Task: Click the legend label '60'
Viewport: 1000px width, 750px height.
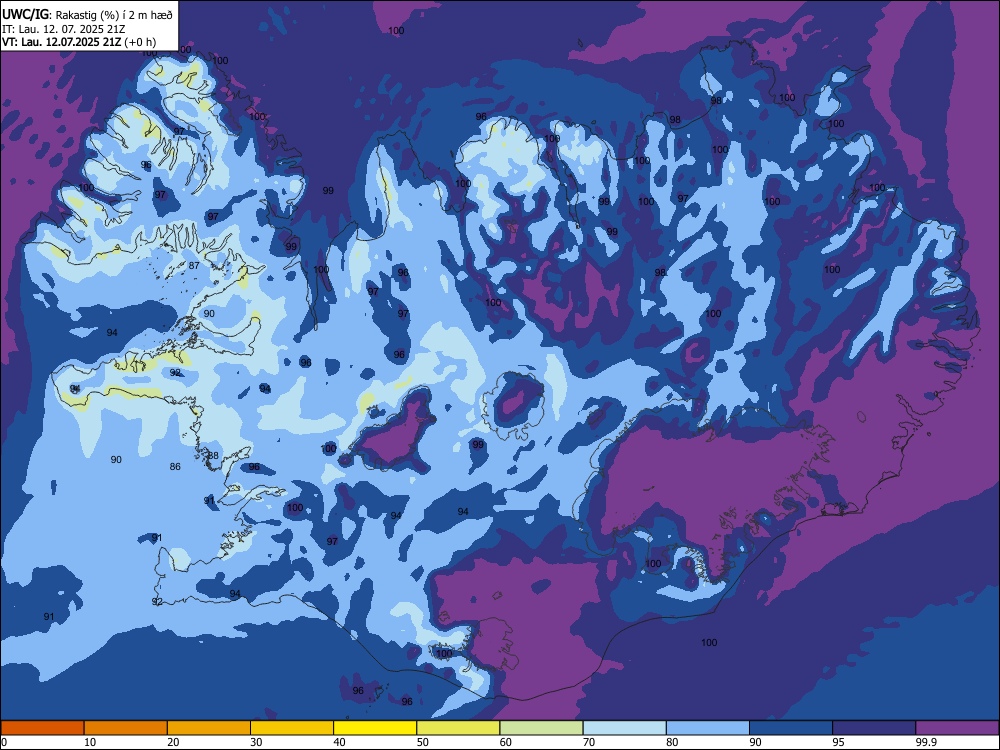Action: pyautogui.click(x=506, y=742)
